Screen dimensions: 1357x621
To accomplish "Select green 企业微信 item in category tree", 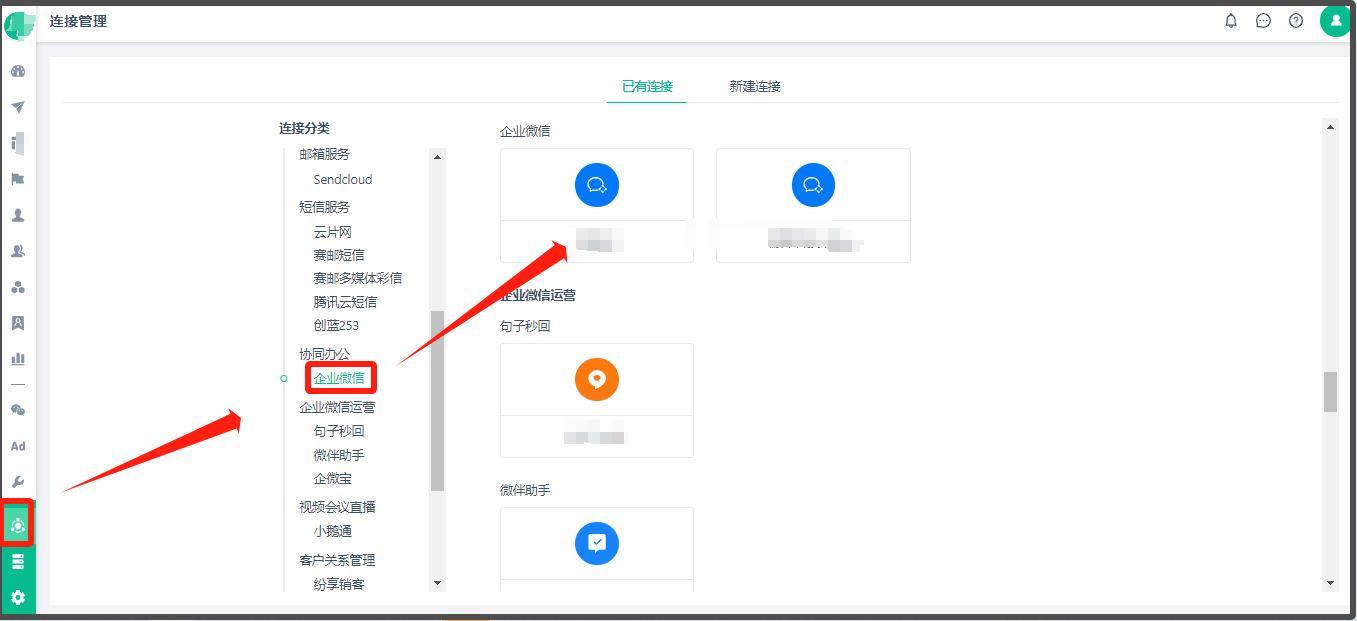I will point(339,378).
